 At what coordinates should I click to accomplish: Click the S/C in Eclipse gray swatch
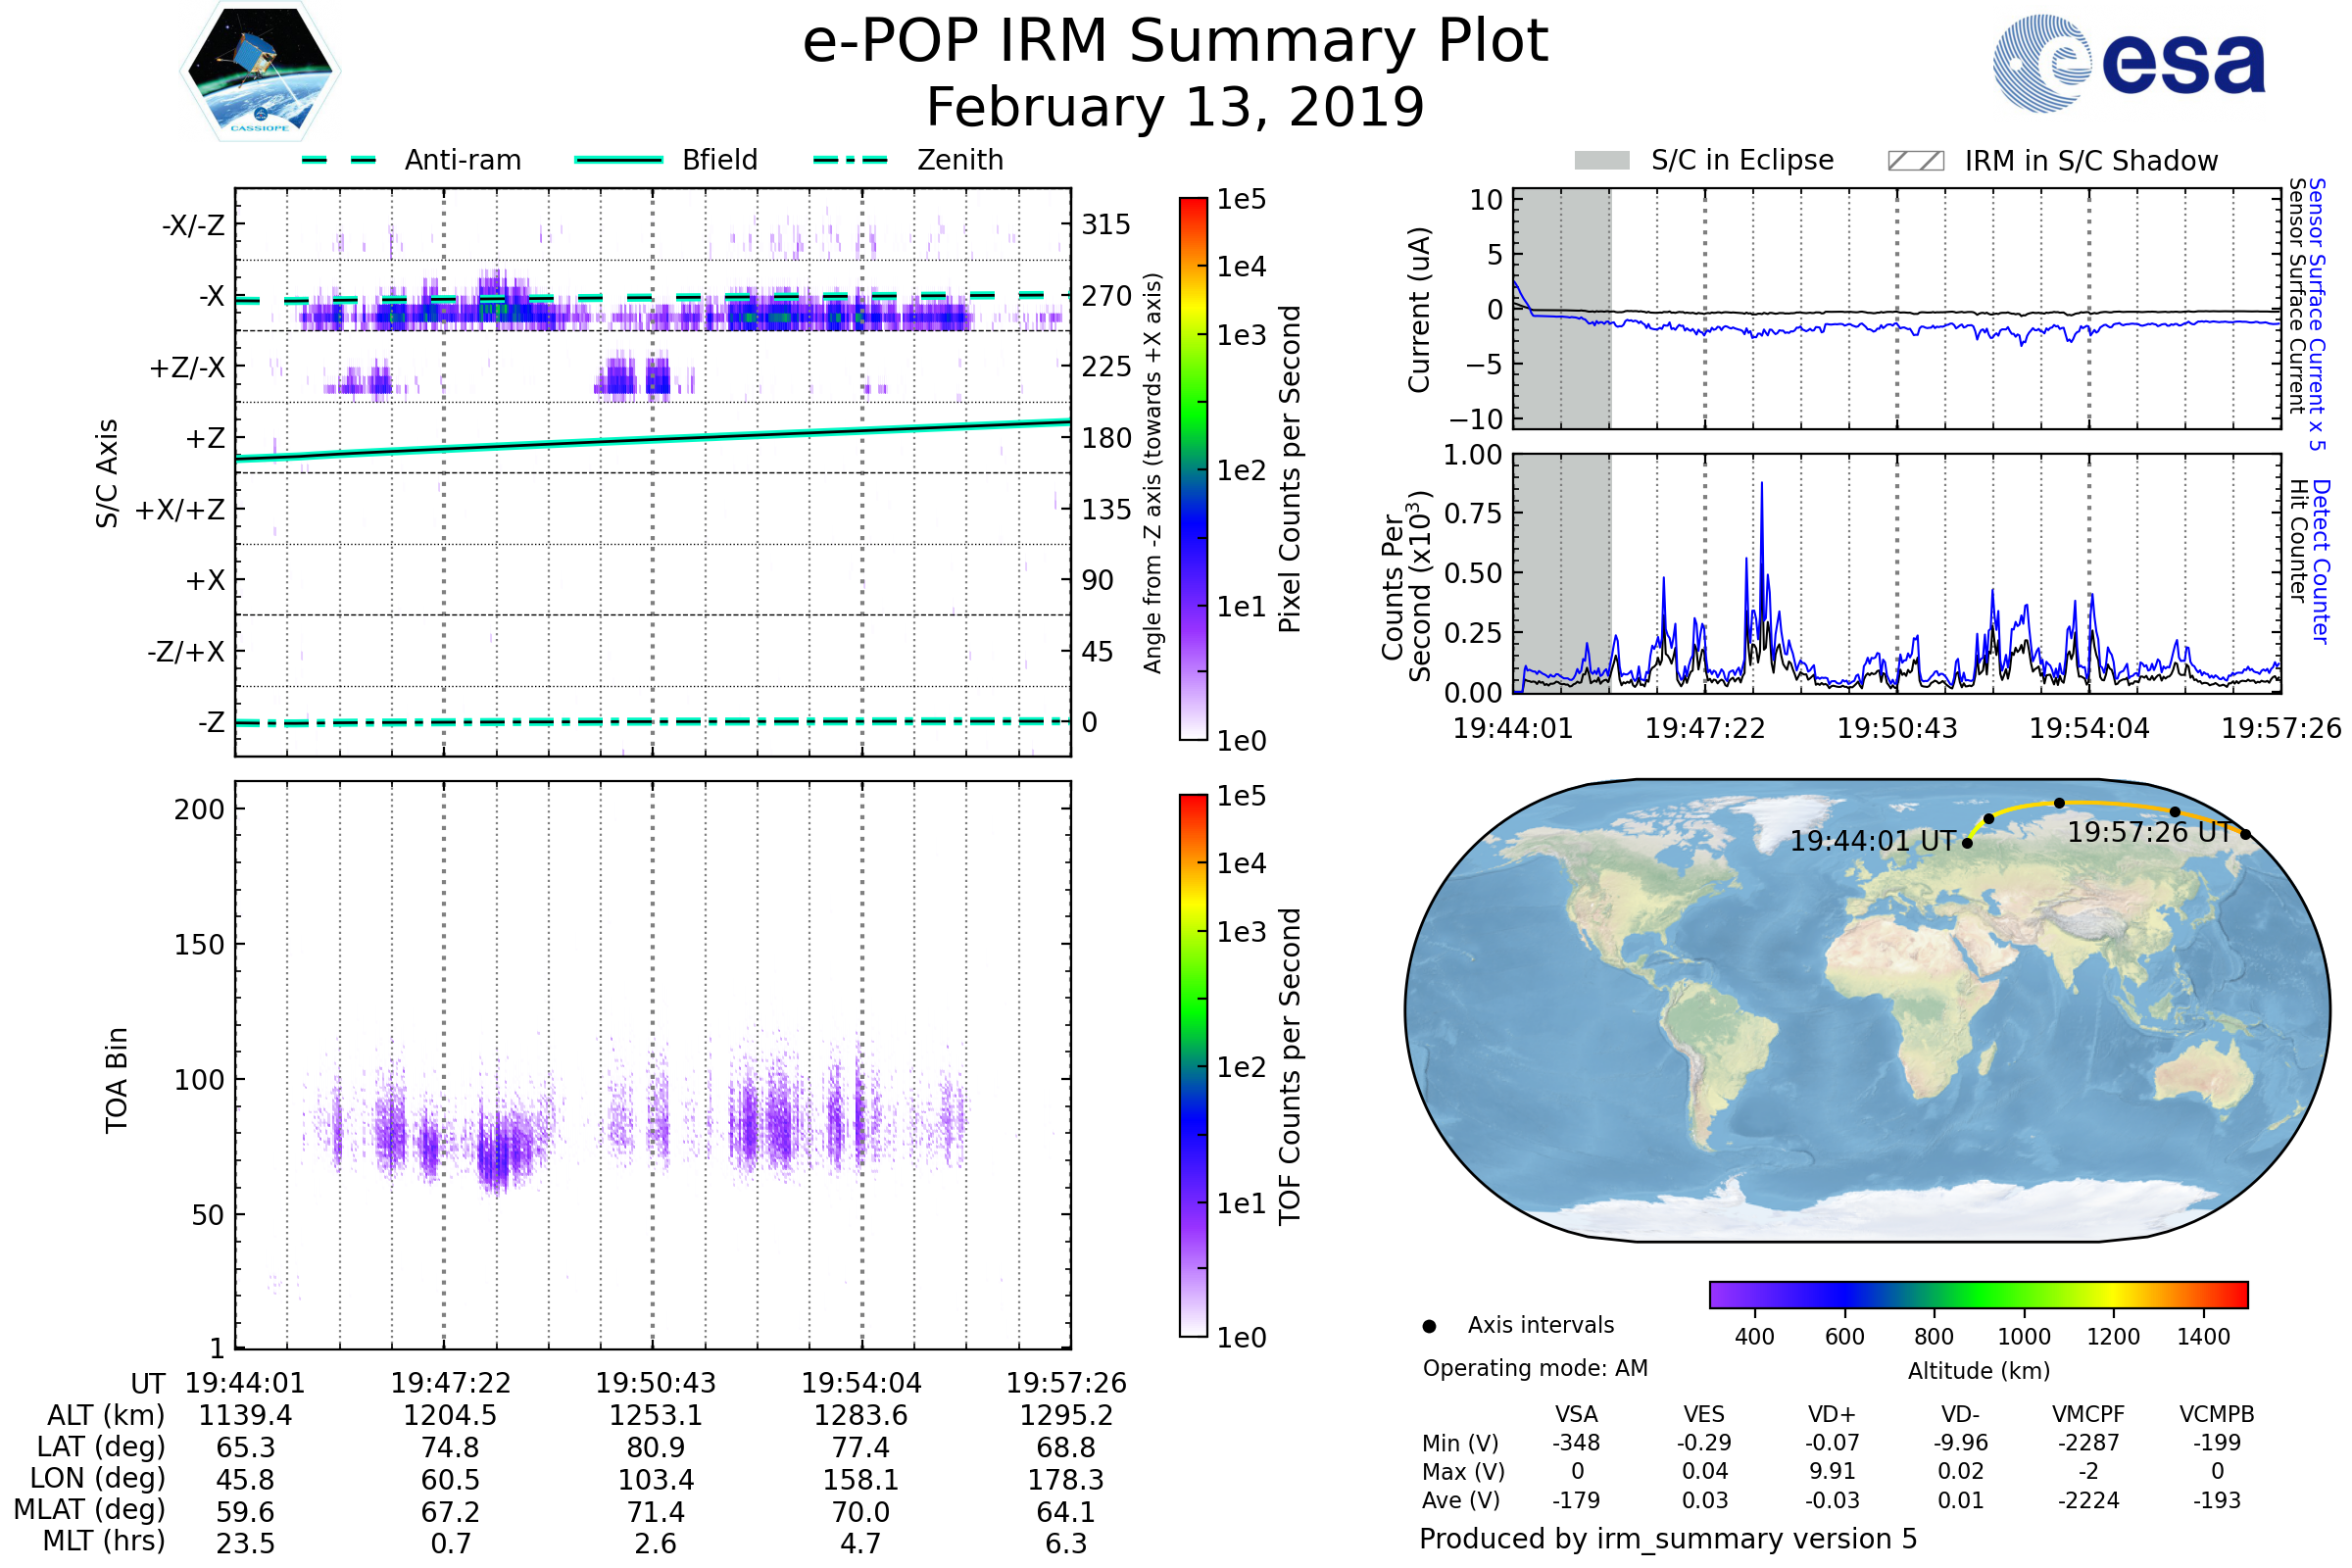click(x=1601, y=161)
